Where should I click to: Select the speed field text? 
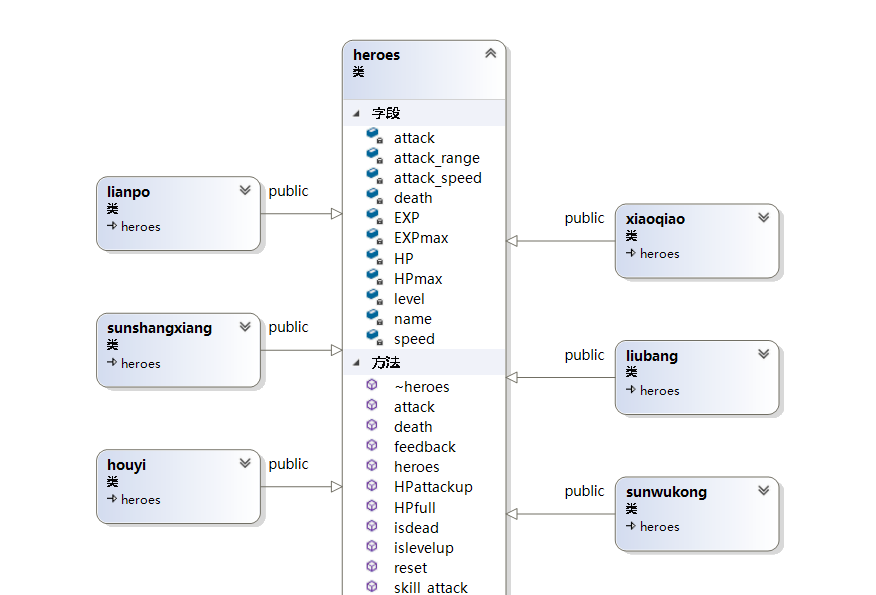[414, 340]
